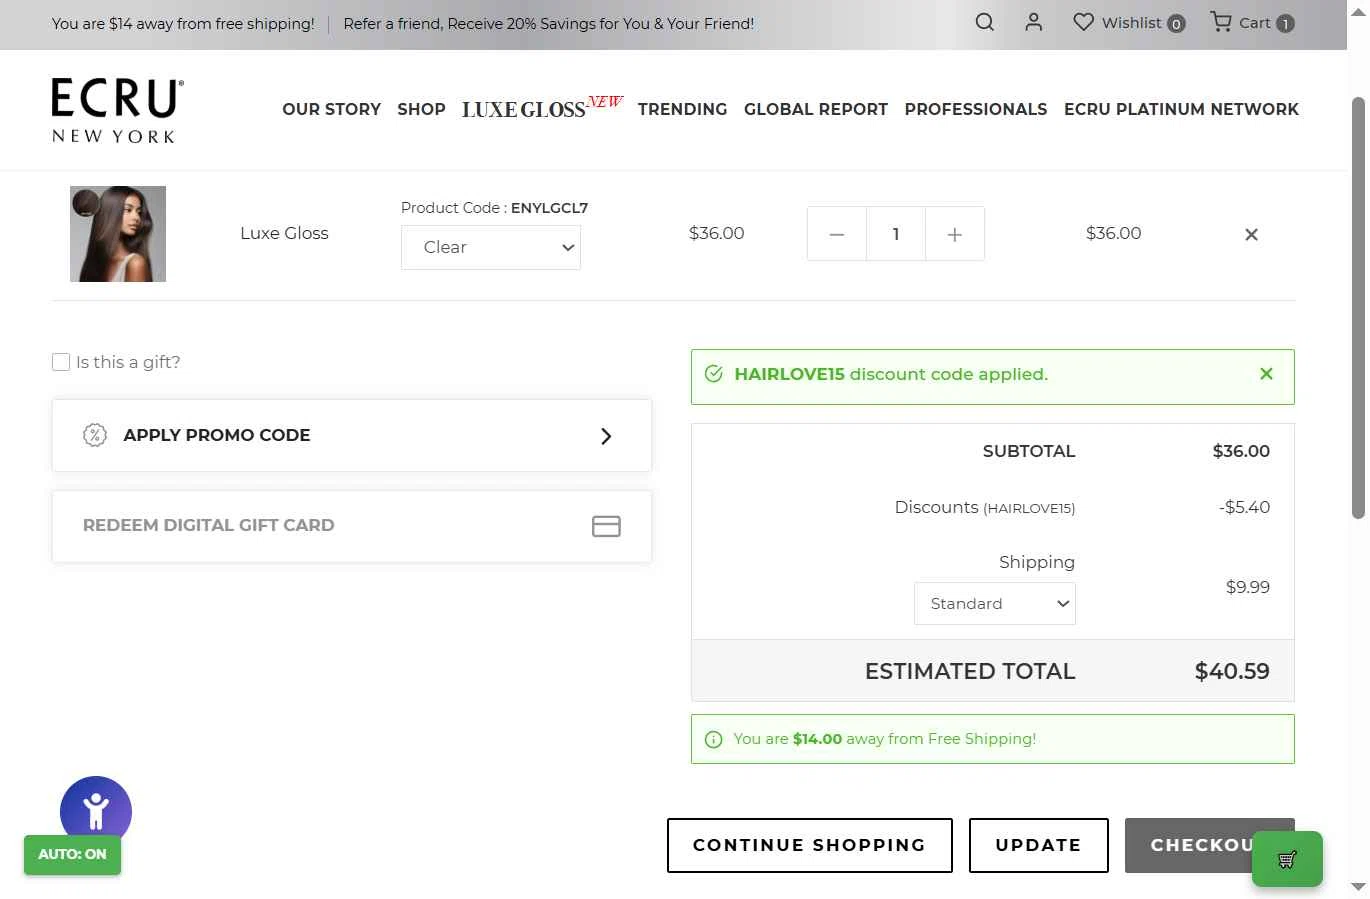This screenshot has height=899, width=1370.
Task: Click the SUBTOTAL $36.00 value
Action: tap(1241, 451)
